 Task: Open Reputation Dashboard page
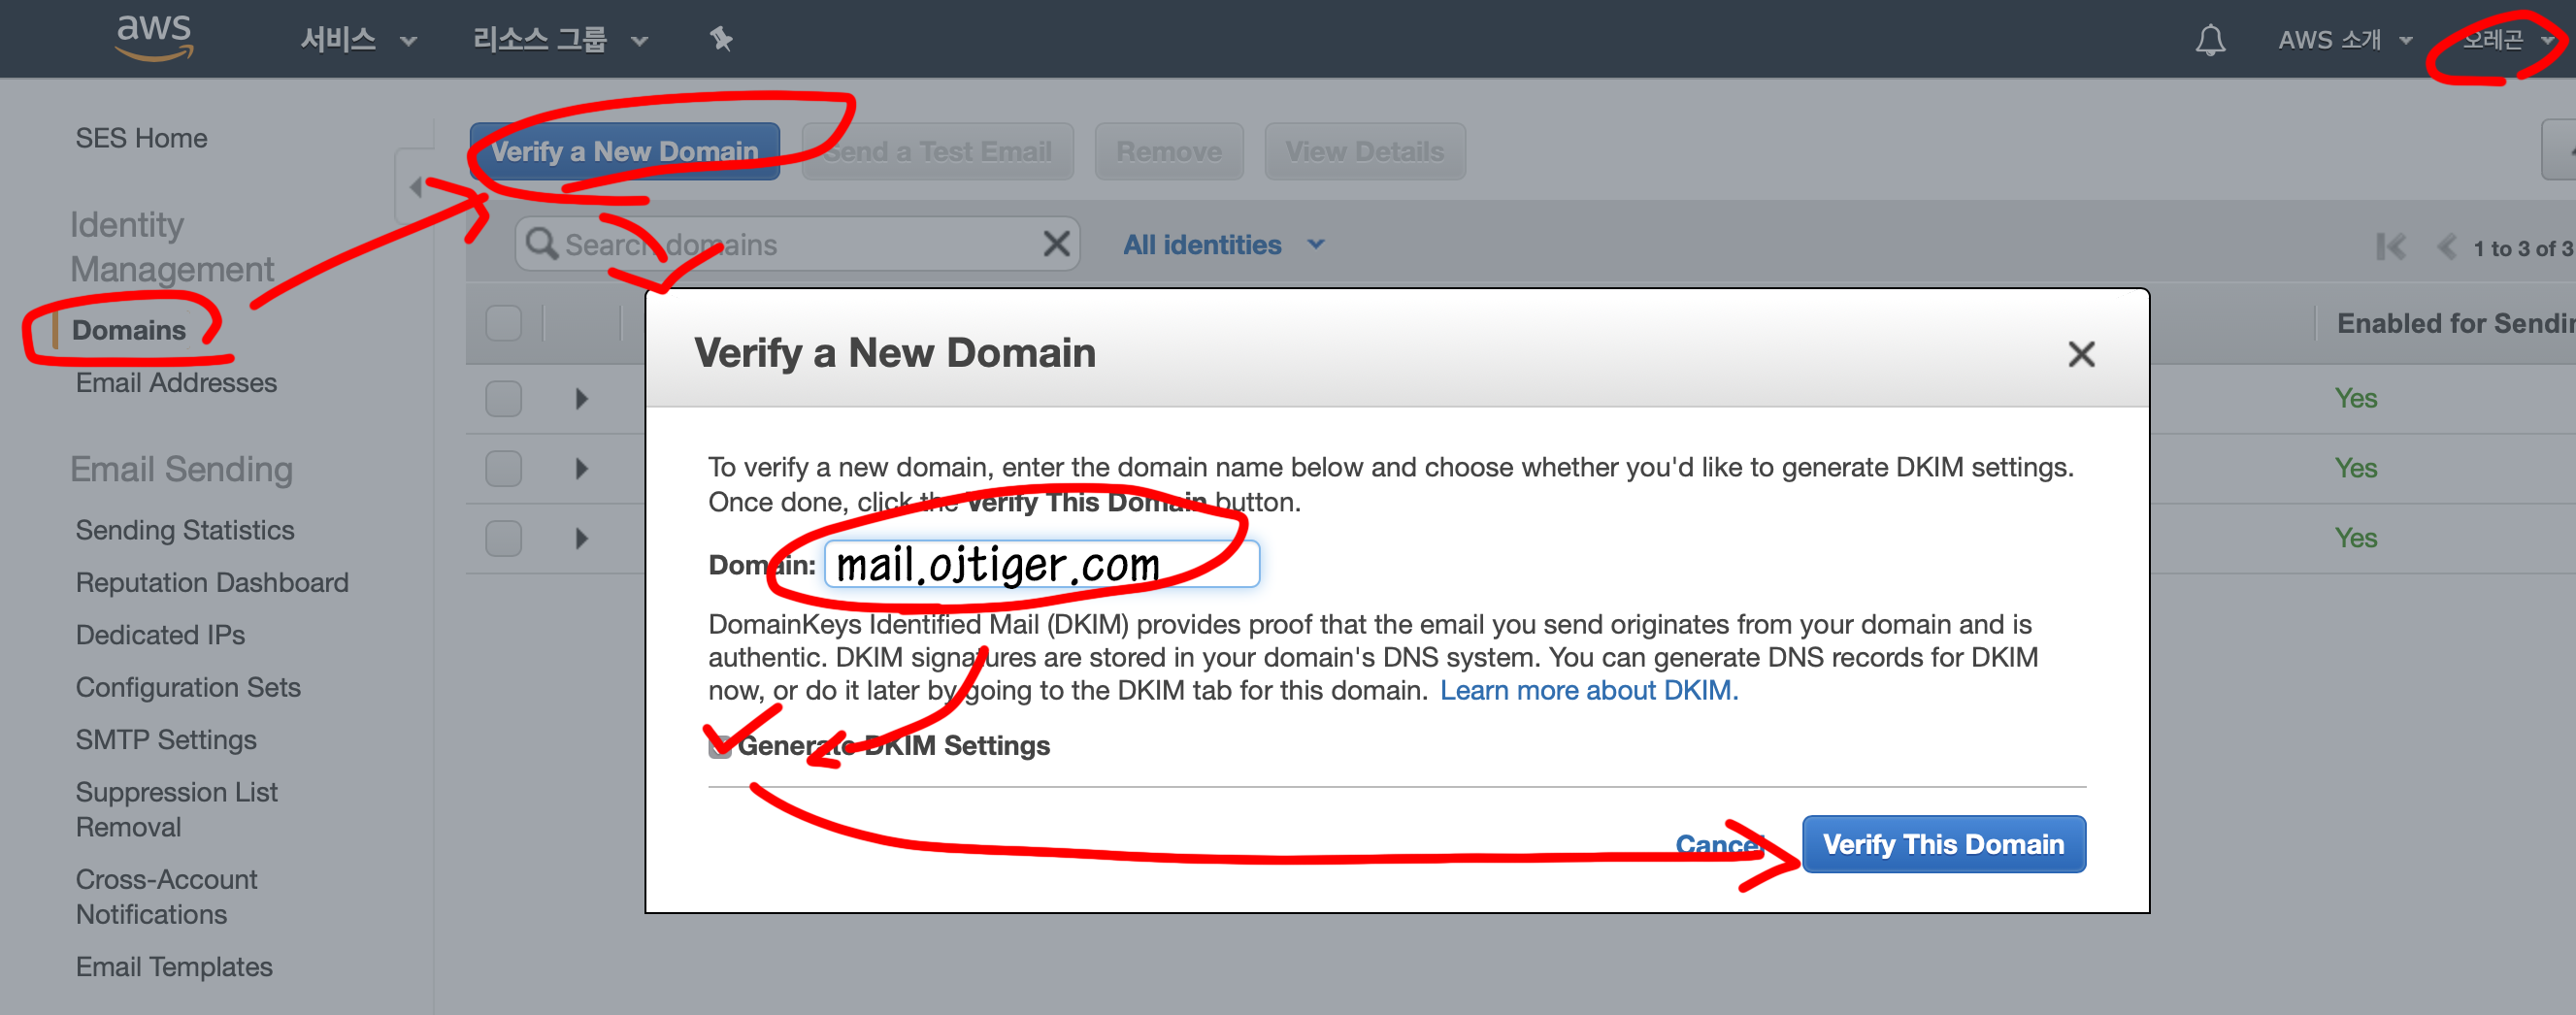point(212,582)
